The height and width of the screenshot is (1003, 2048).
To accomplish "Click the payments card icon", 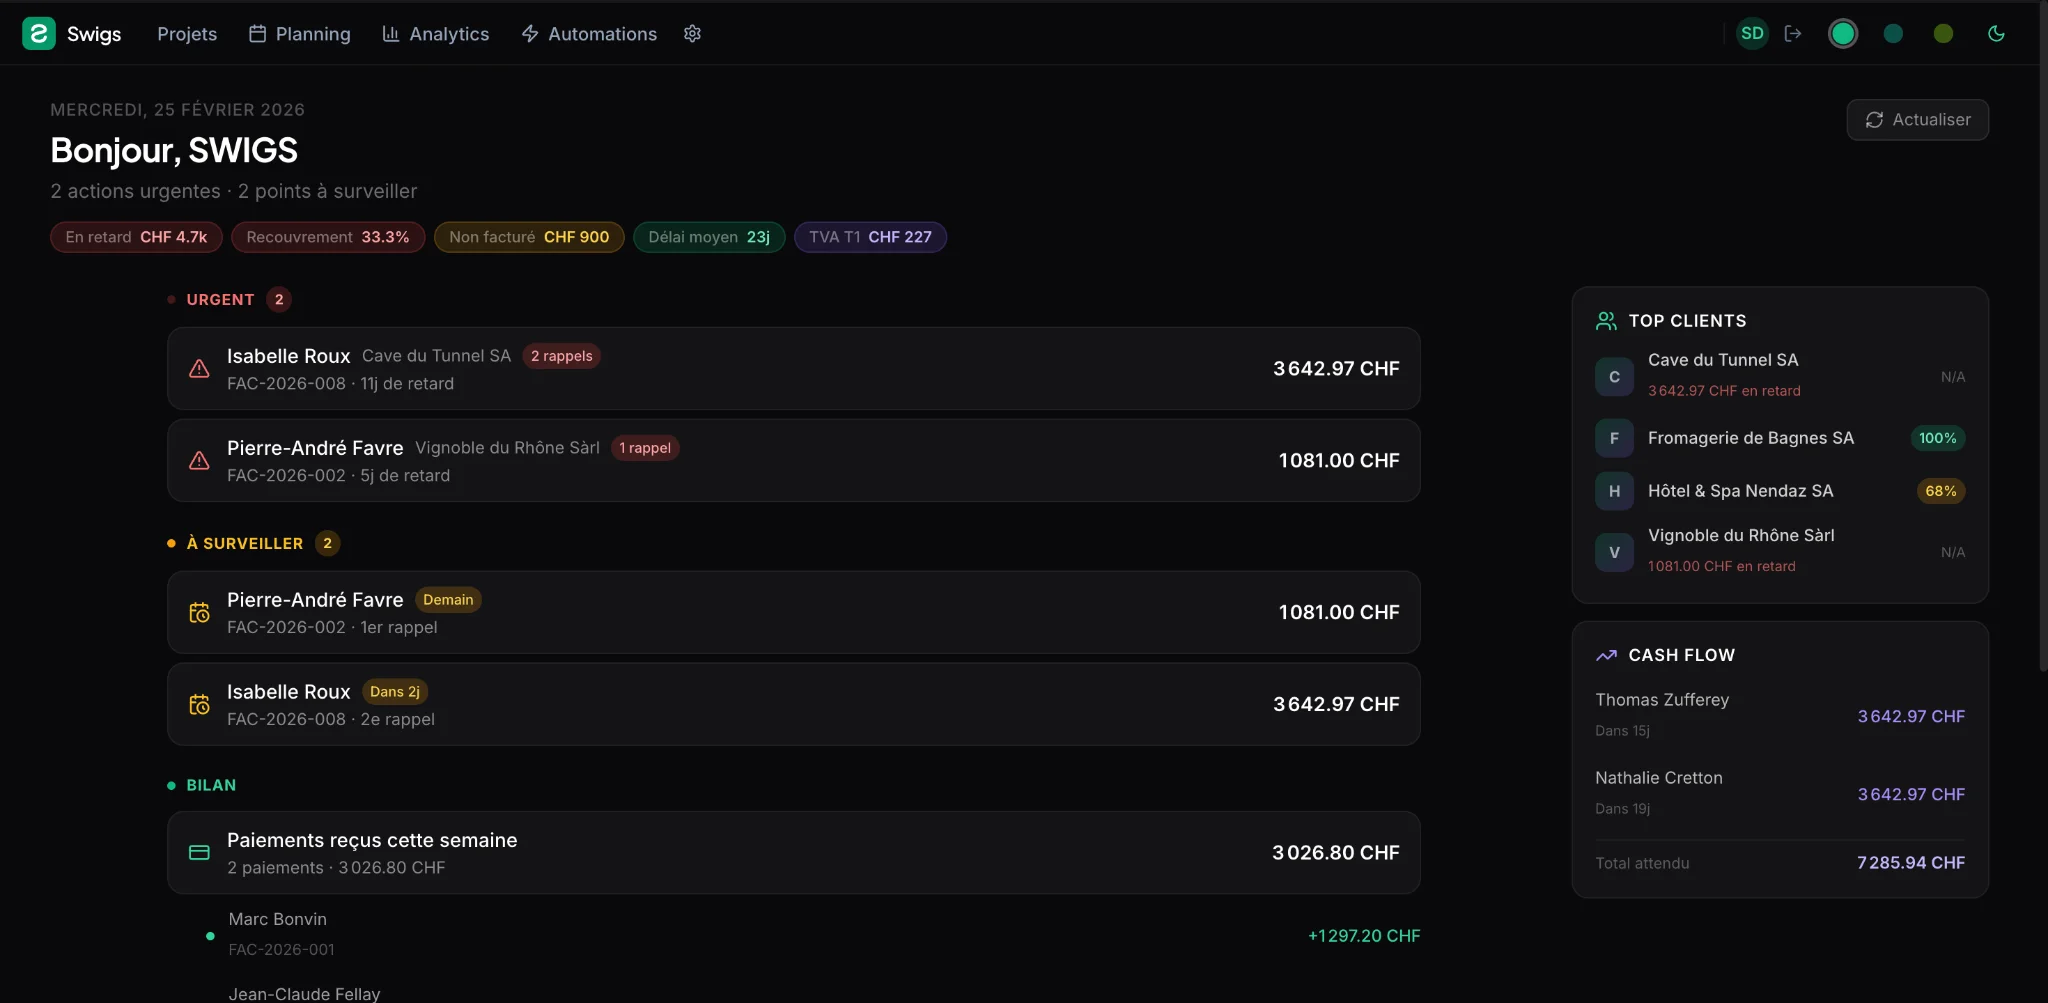I will 200,853.
